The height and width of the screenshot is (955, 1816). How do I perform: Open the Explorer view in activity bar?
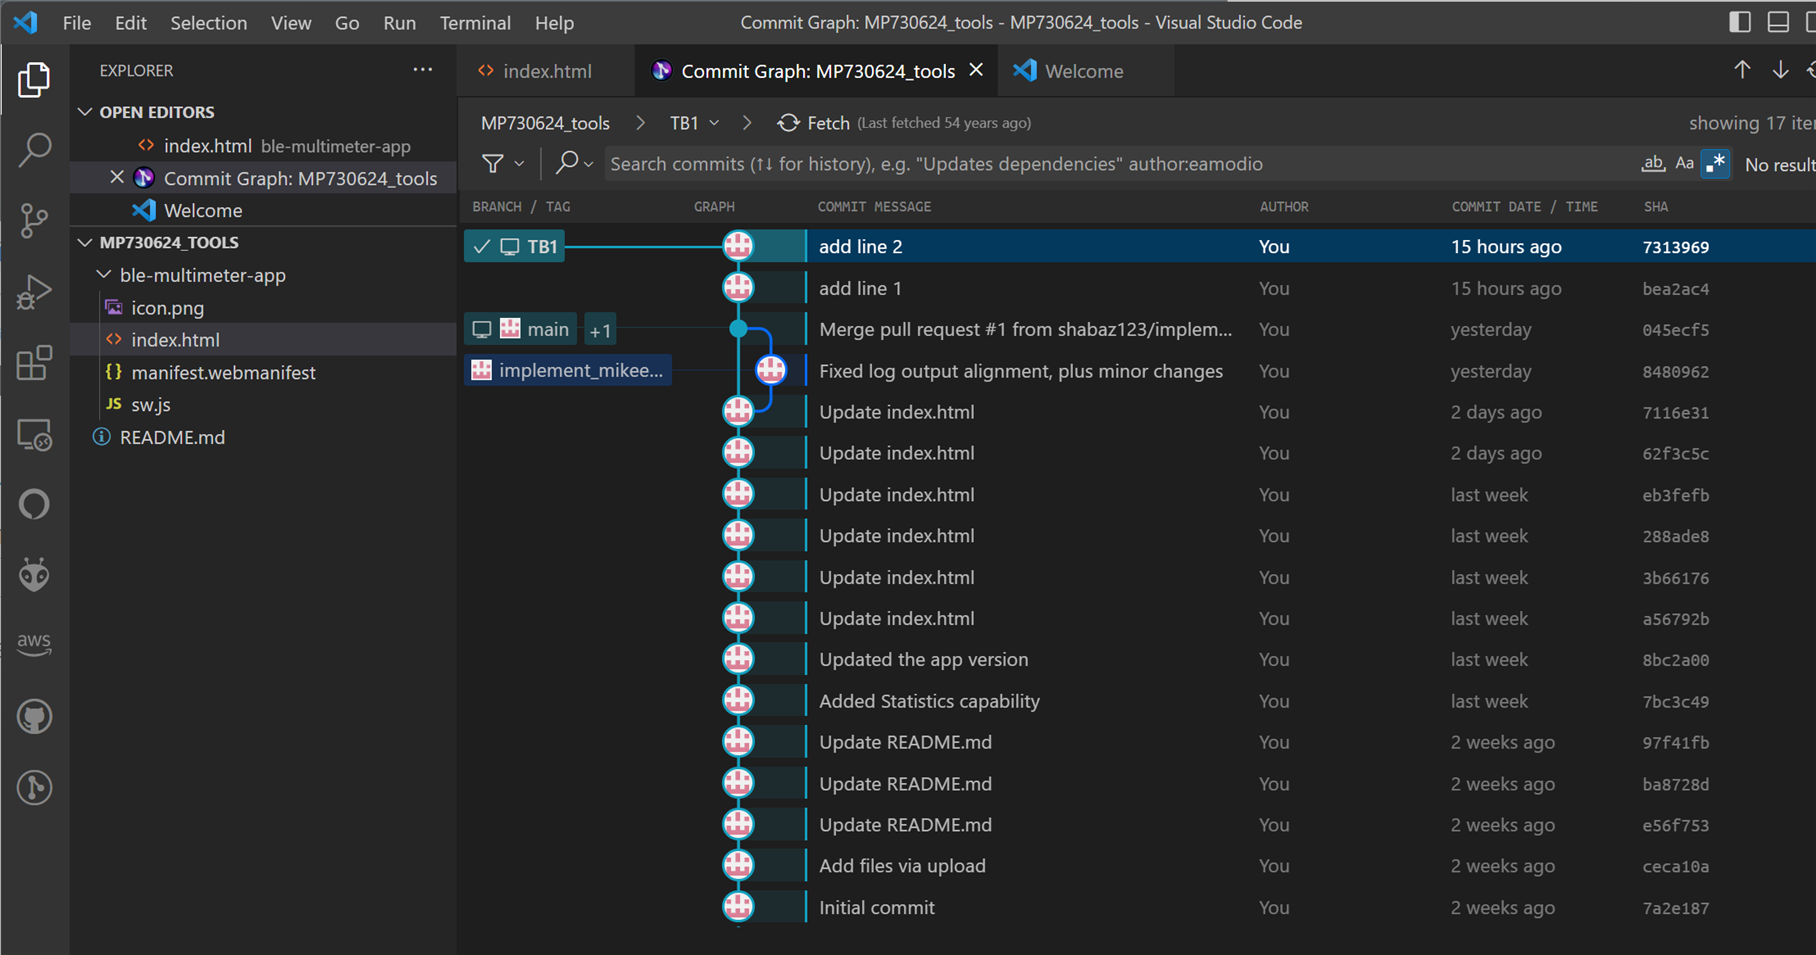tap(34, 80)
